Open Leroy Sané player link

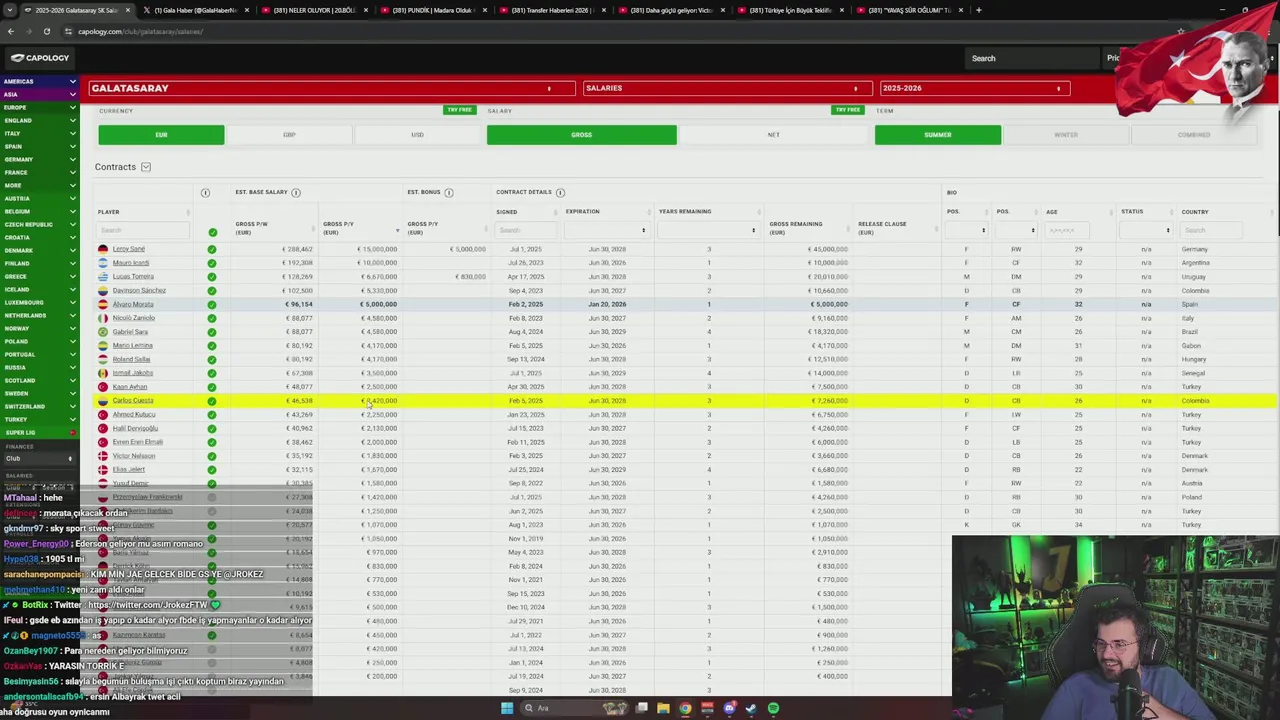click(129, 249)
